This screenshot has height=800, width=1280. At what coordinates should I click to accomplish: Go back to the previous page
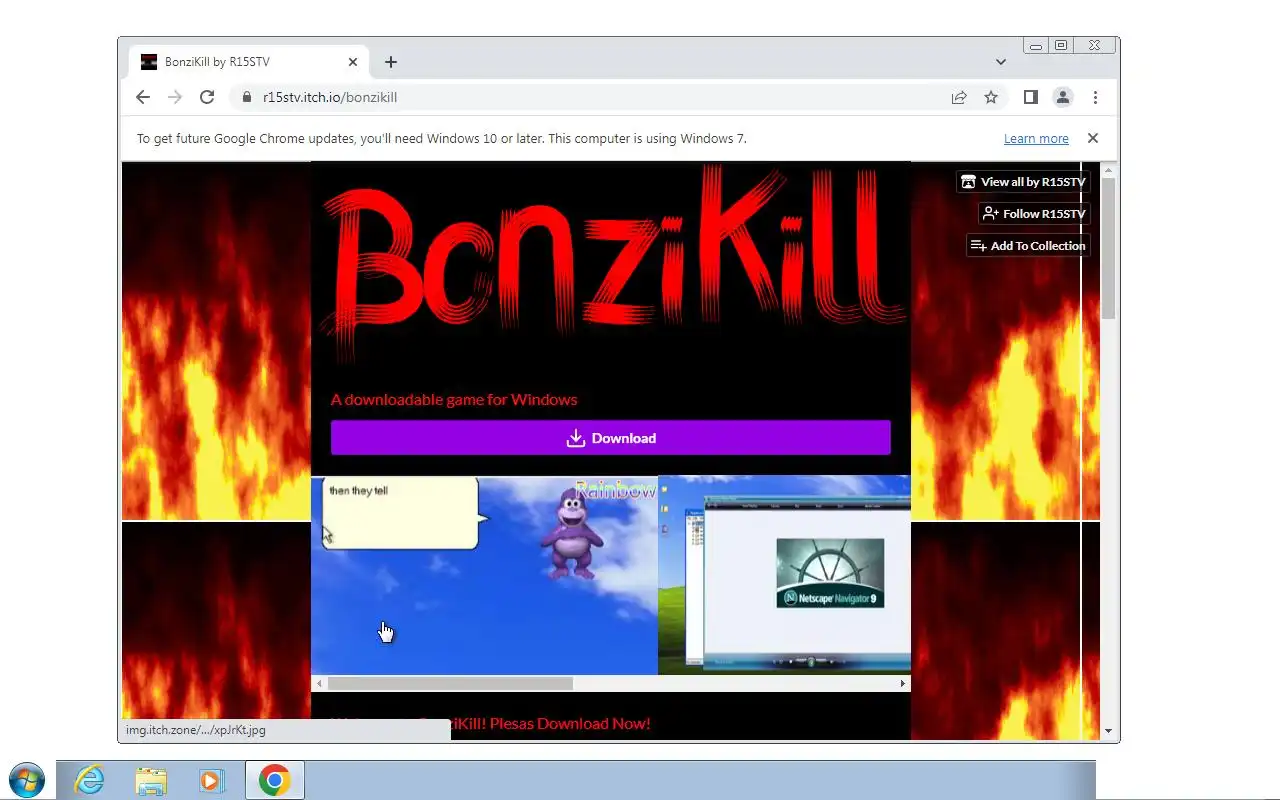tap(143, 97)
